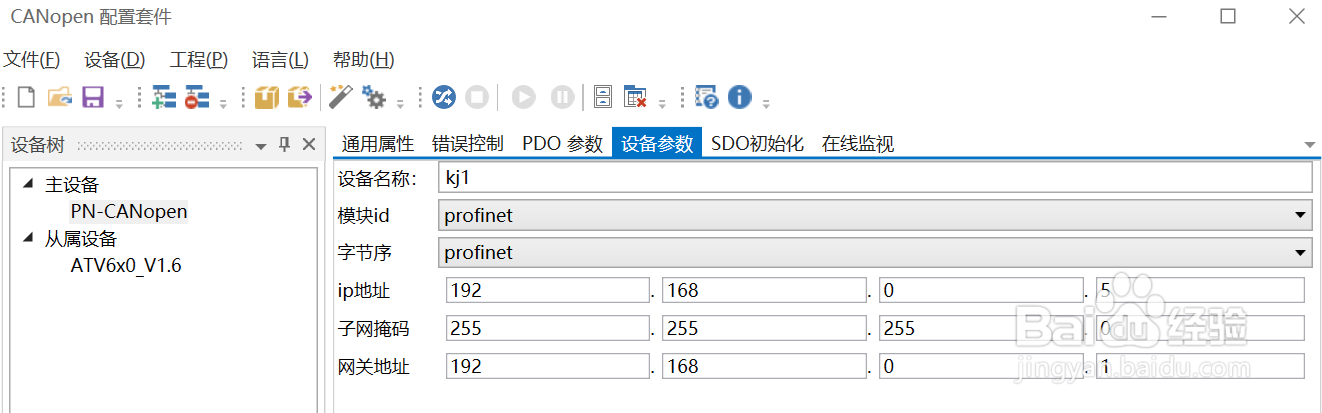
Task: Click the blue shuffle connect icon
Action: (443, 97)
